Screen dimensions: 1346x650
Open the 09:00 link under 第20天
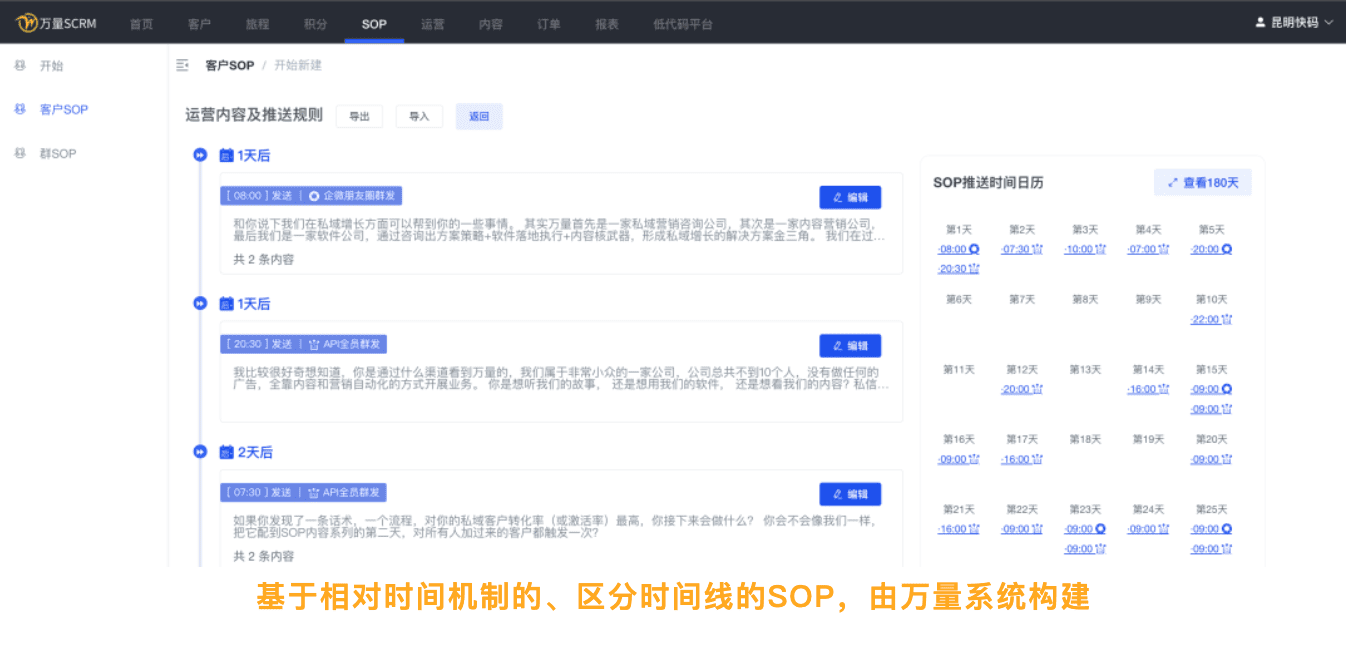1211,459
